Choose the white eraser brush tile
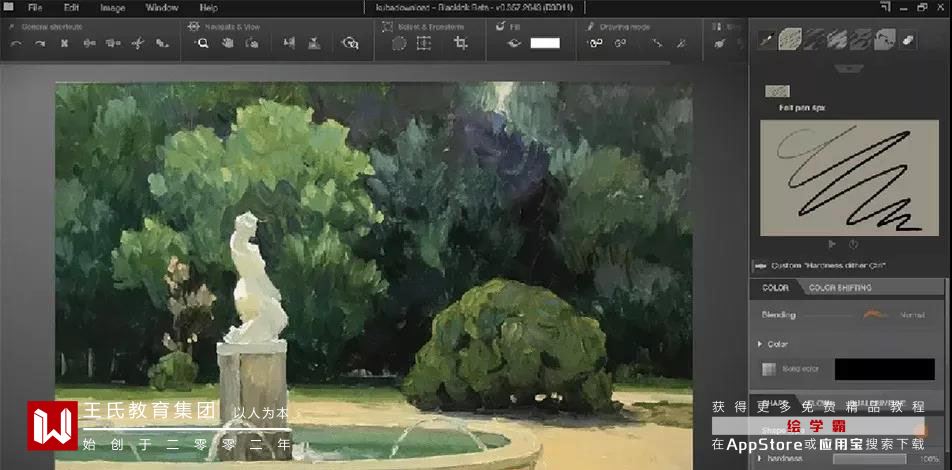Image resolution: width=952 pixels, height=470 pixels. click(908, 39)
